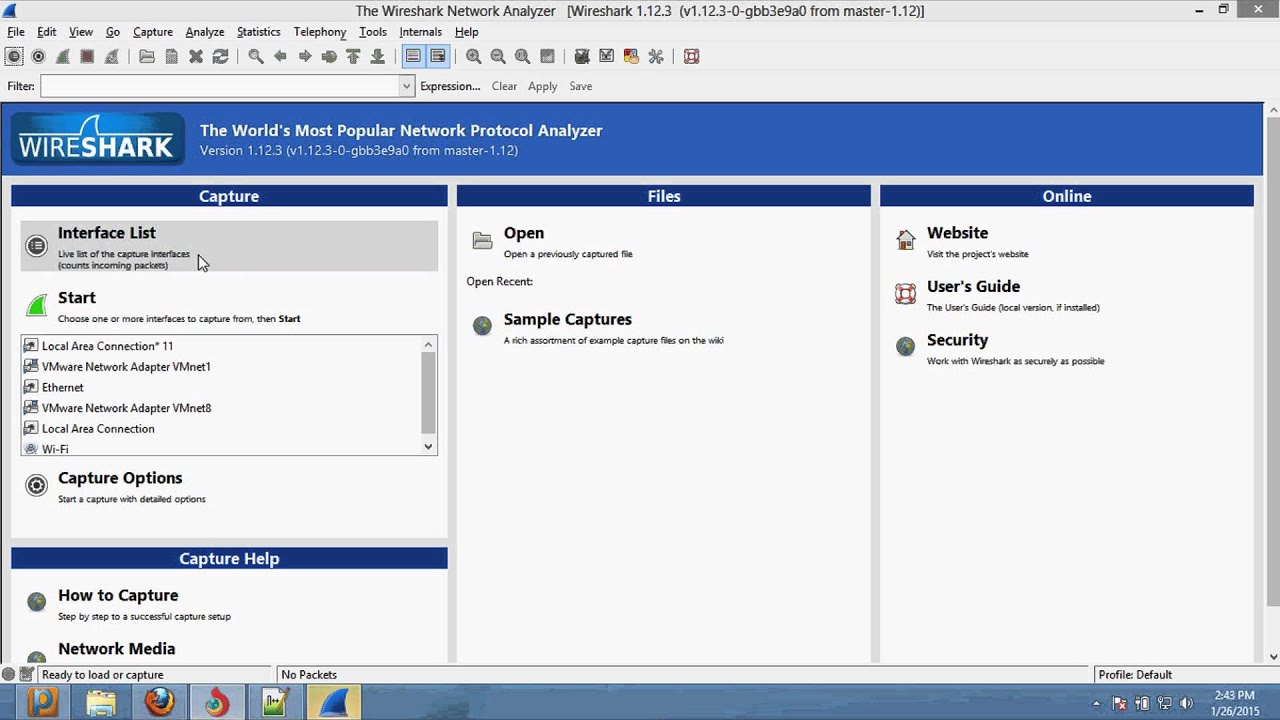The image size is (1280, 720).
Task: Click the go to last packet icon
Action: point(377,57)
